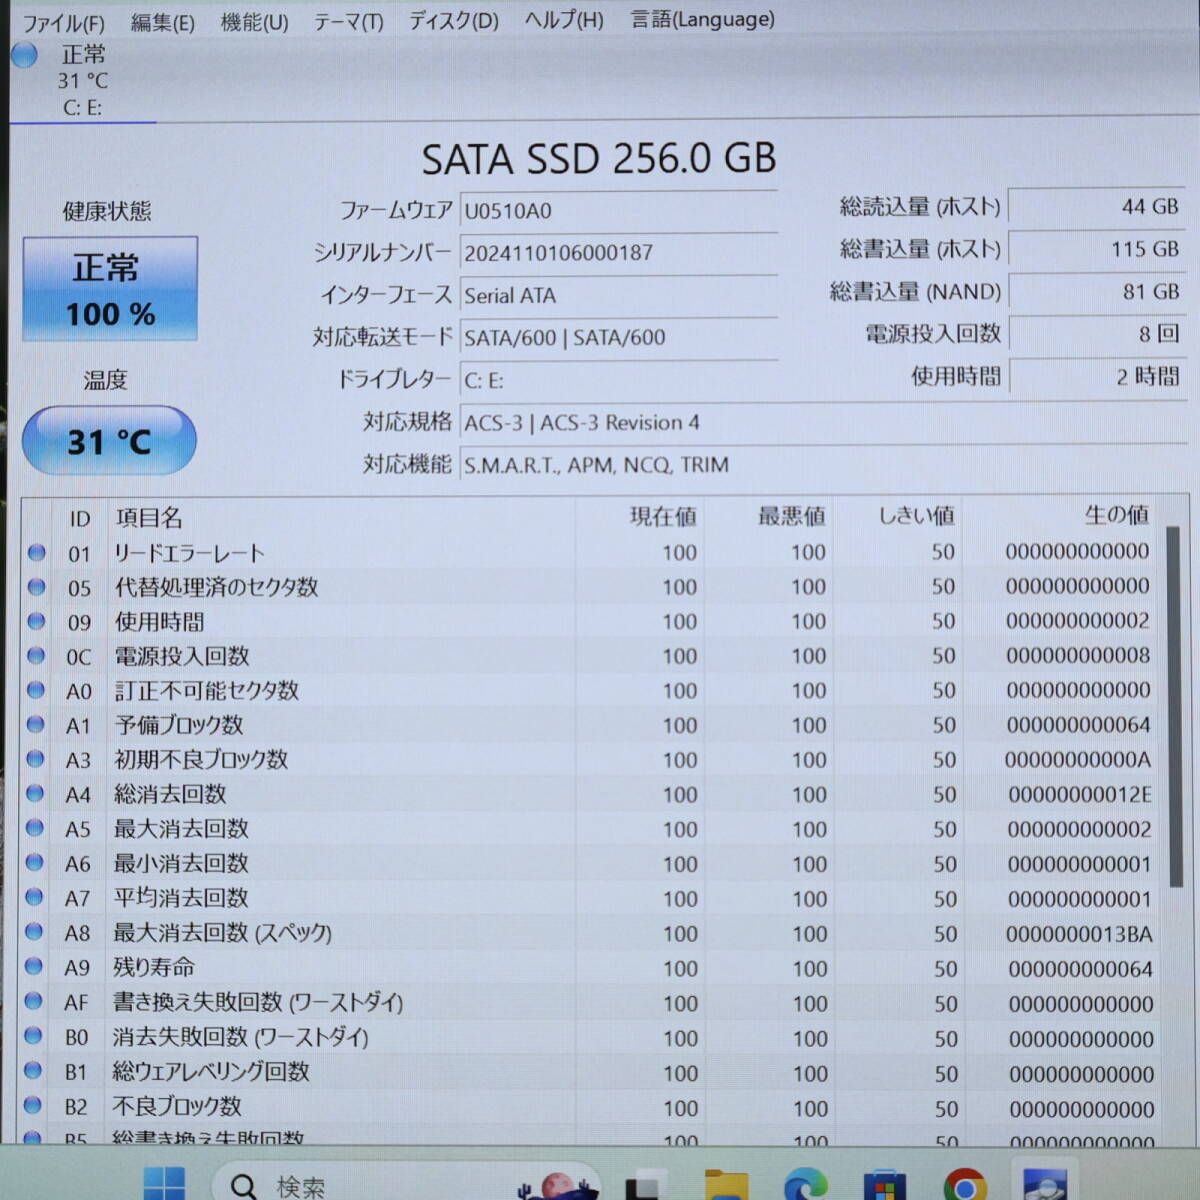Click the S.M.A.R.T., APM, NCQ, TRIM field

(x=823, y=464)
